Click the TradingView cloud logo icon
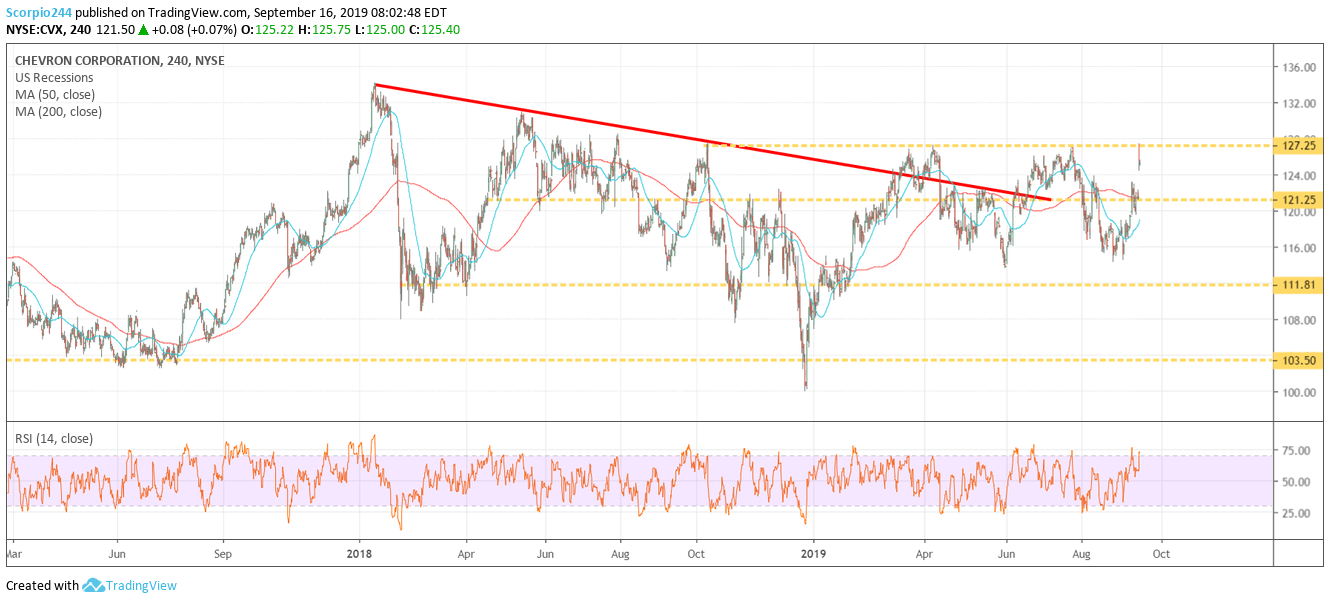1330x603 pixels. 94,585
